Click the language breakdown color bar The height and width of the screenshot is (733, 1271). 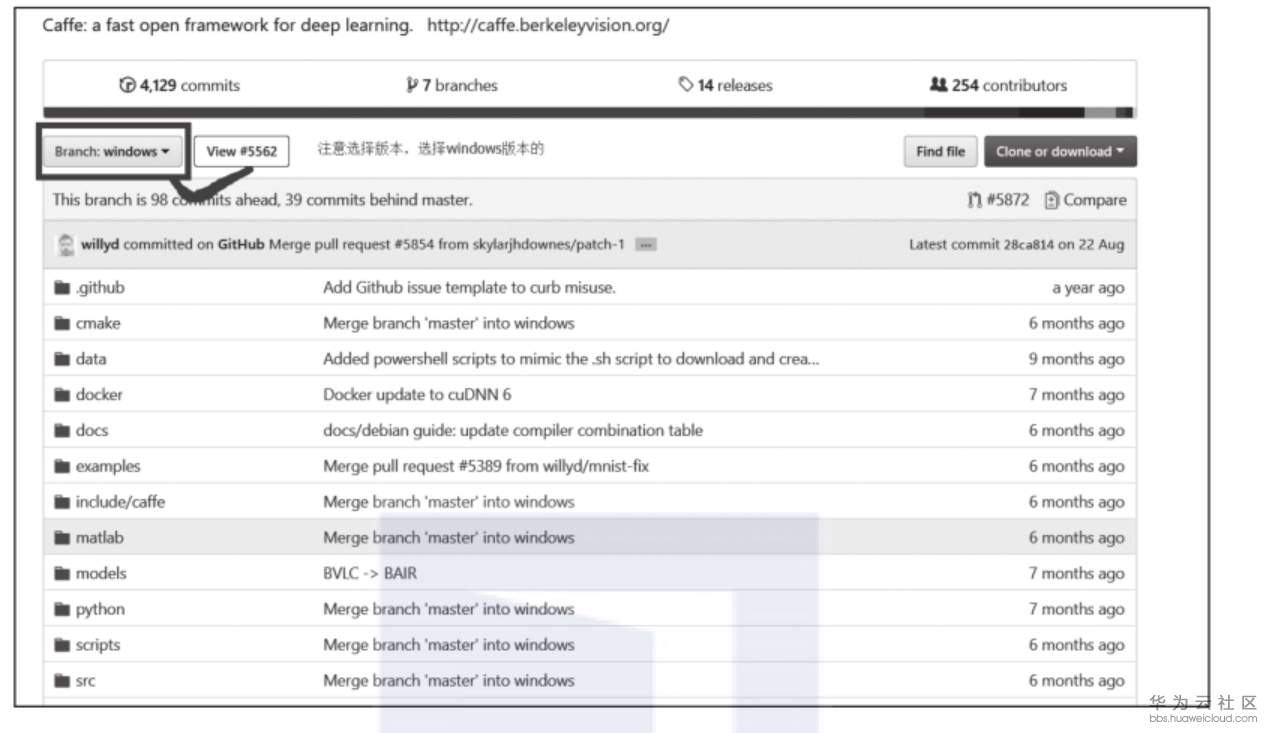pyautogui.click(x=589, y=112)
